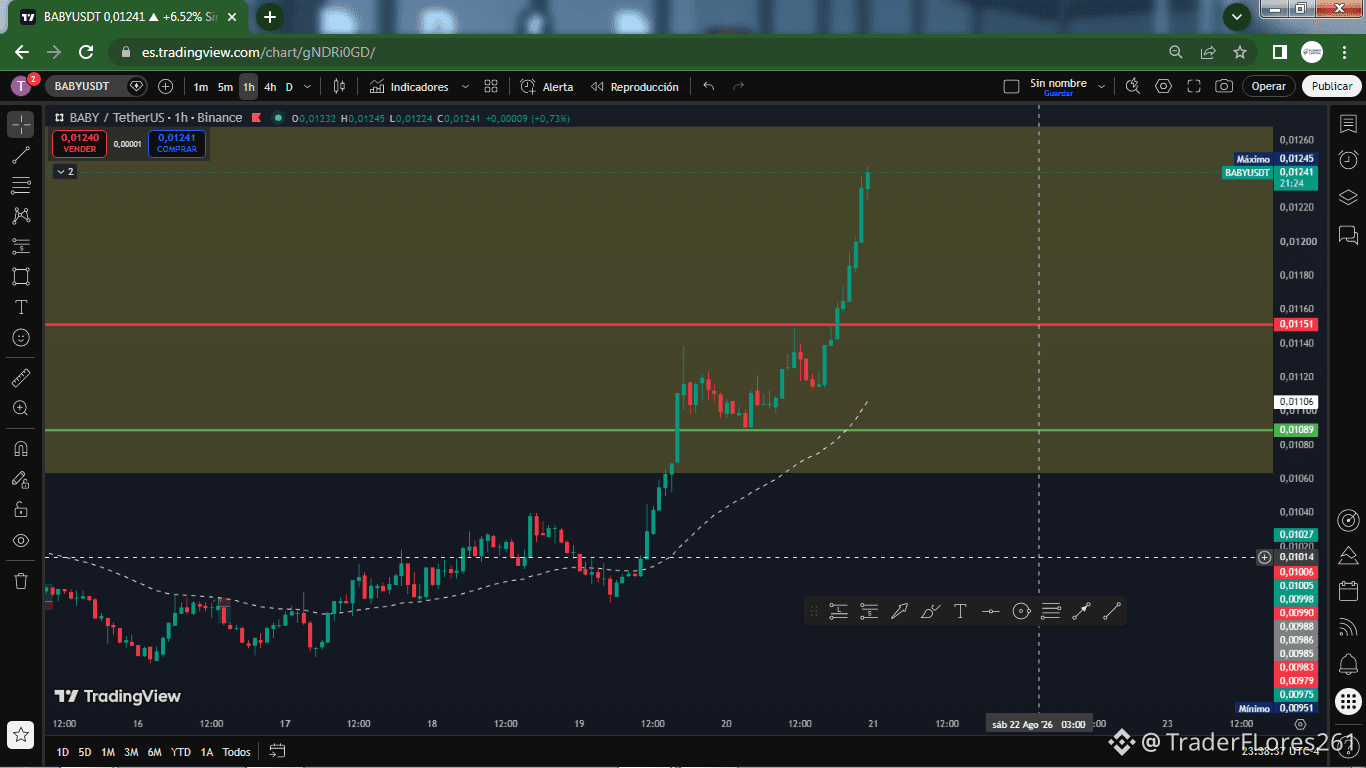Open the object tree layers panel
The width and height of the screenshot is (1366, 768).
tap(1348, 197)
